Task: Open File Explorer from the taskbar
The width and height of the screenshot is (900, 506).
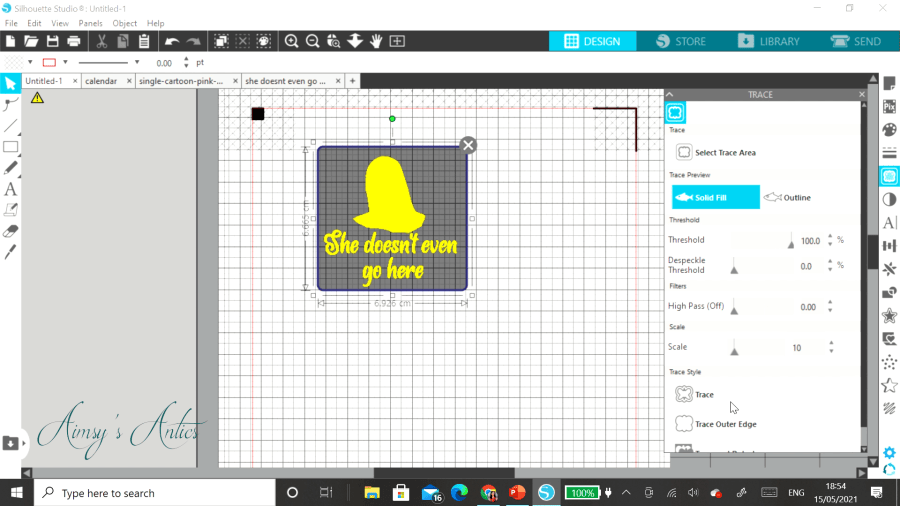Action: [x=372, y=493]
